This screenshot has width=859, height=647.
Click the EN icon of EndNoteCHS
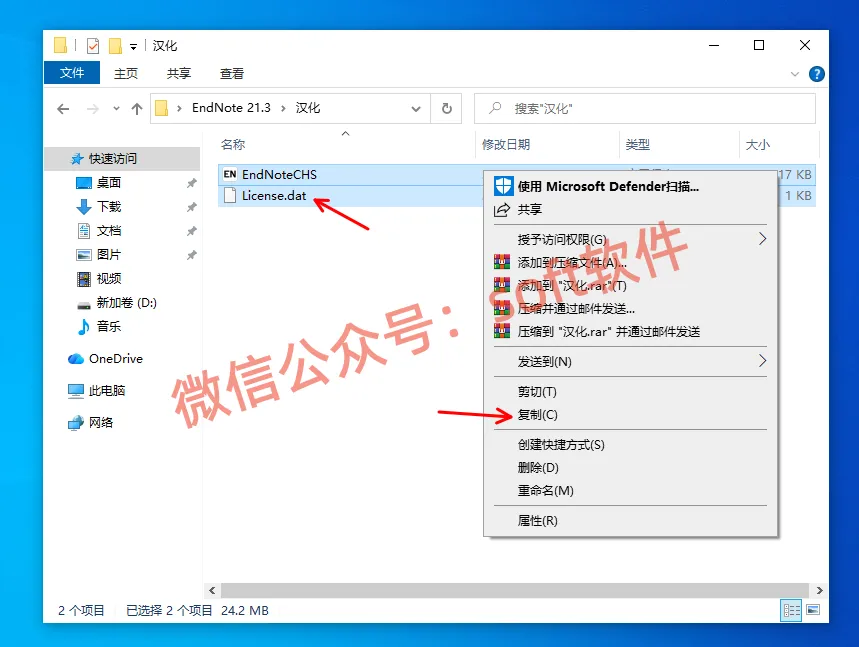click(230, 174)
